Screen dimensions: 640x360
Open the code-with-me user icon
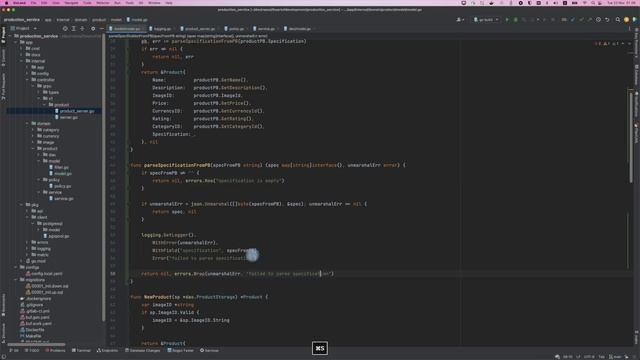pyautogui.click(x=460, y=20)
